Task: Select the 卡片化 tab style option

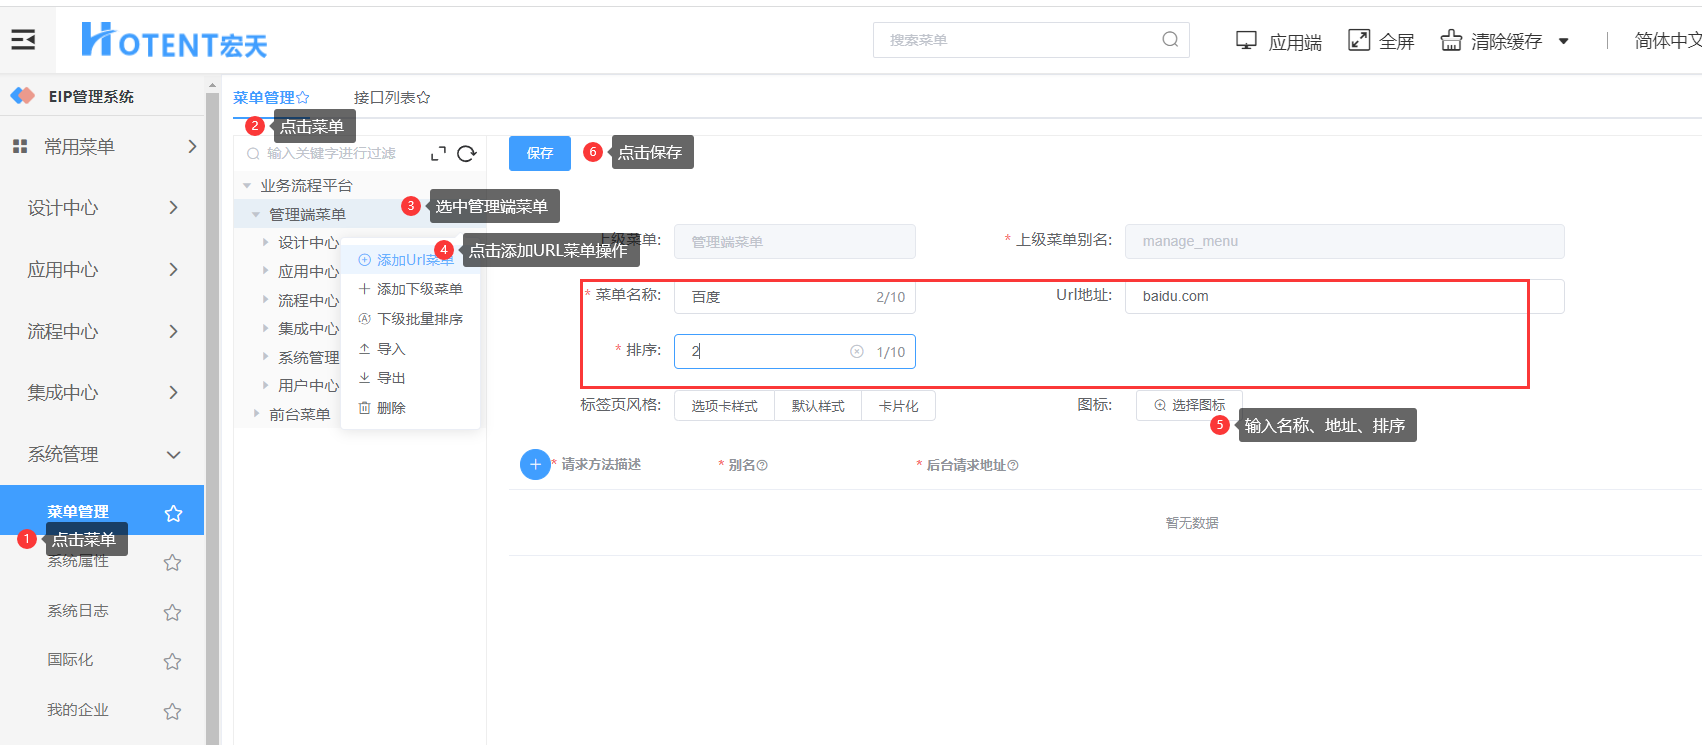Action: pos(898,406)
